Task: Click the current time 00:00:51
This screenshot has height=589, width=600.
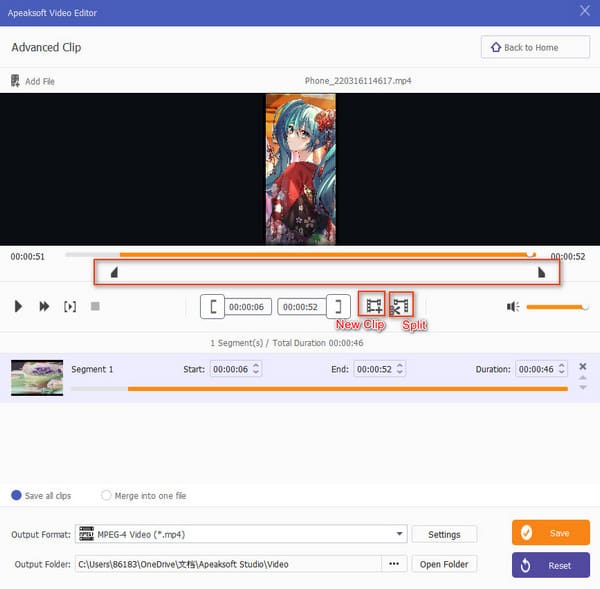Action: pyautogui.click(x=28, y=256)
